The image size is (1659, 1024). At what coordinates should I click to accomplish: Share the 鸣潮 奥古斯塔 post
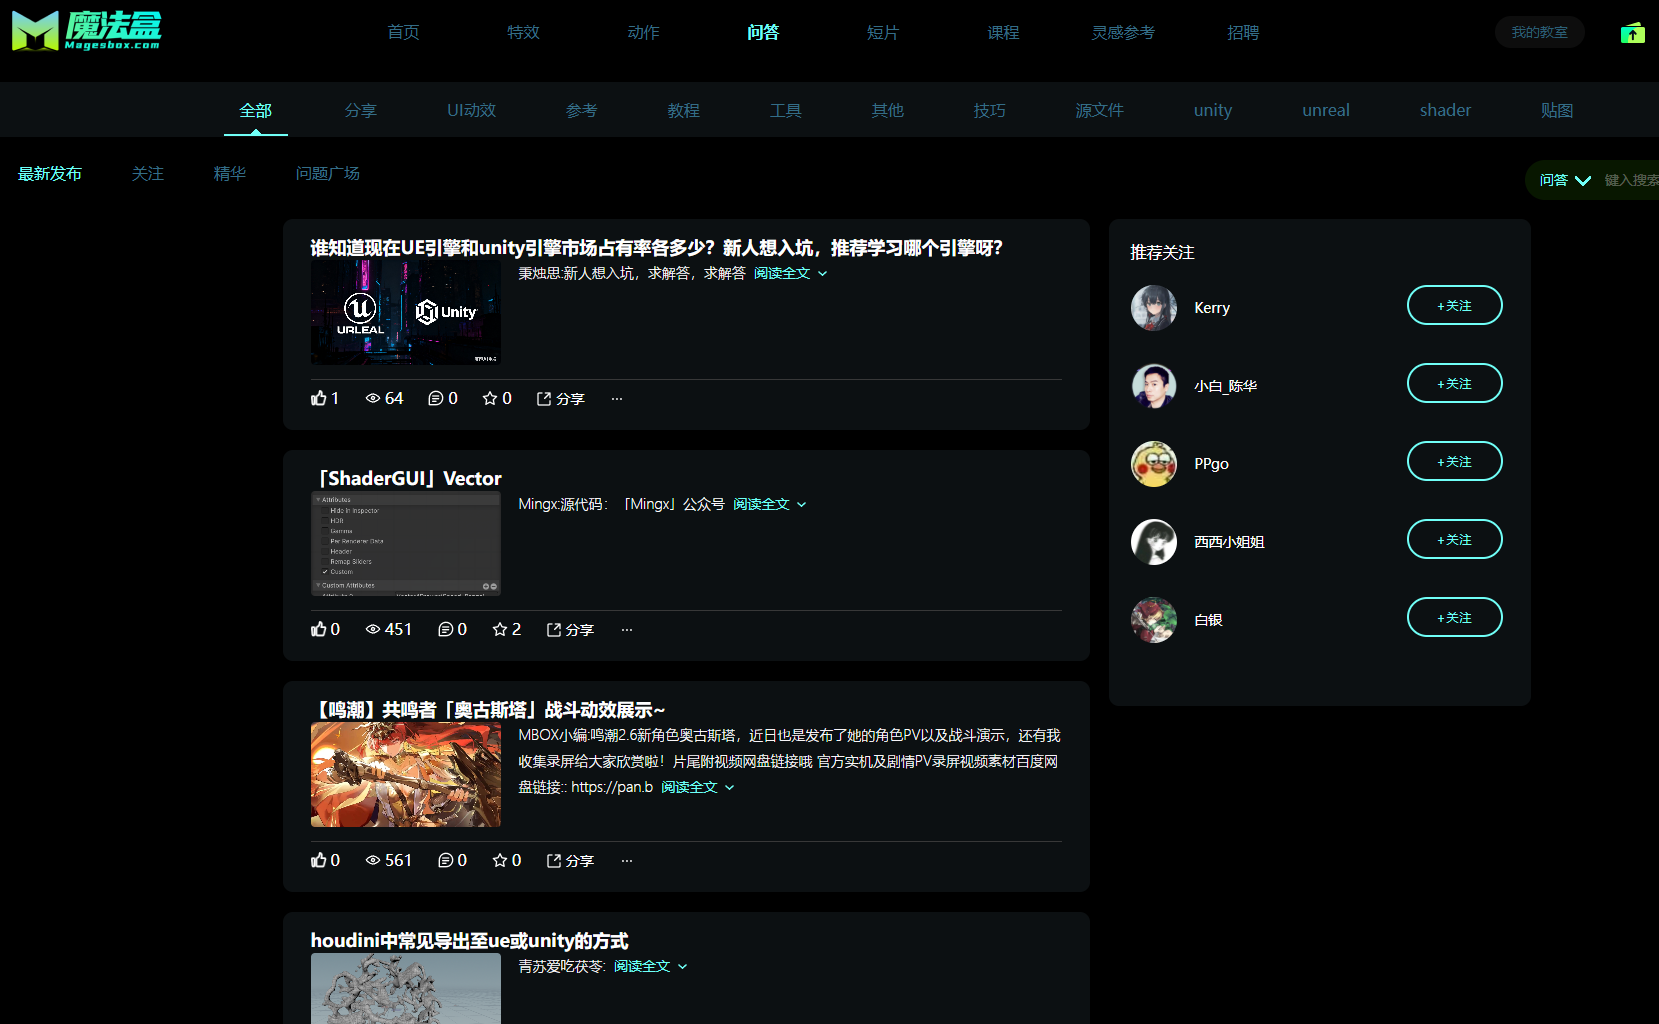click(570, 860)
